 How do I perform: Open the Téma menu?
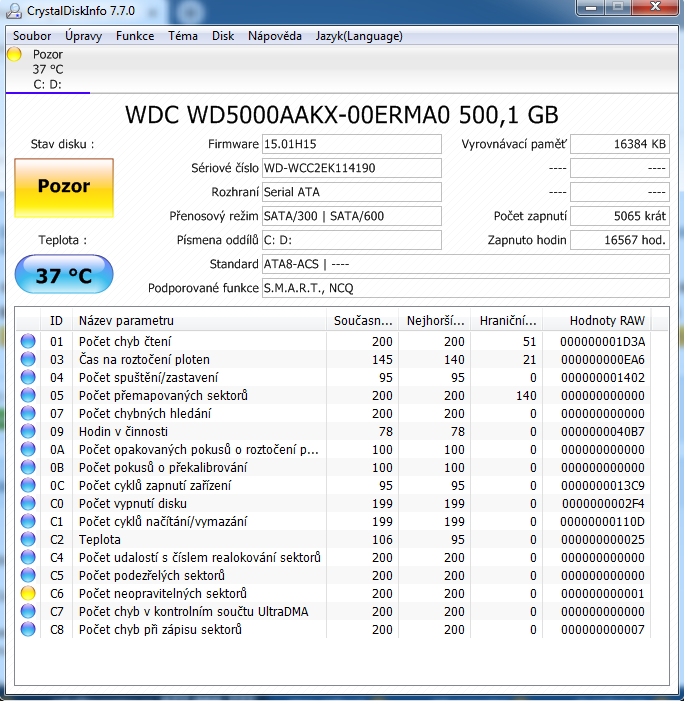tap(183, 36)
